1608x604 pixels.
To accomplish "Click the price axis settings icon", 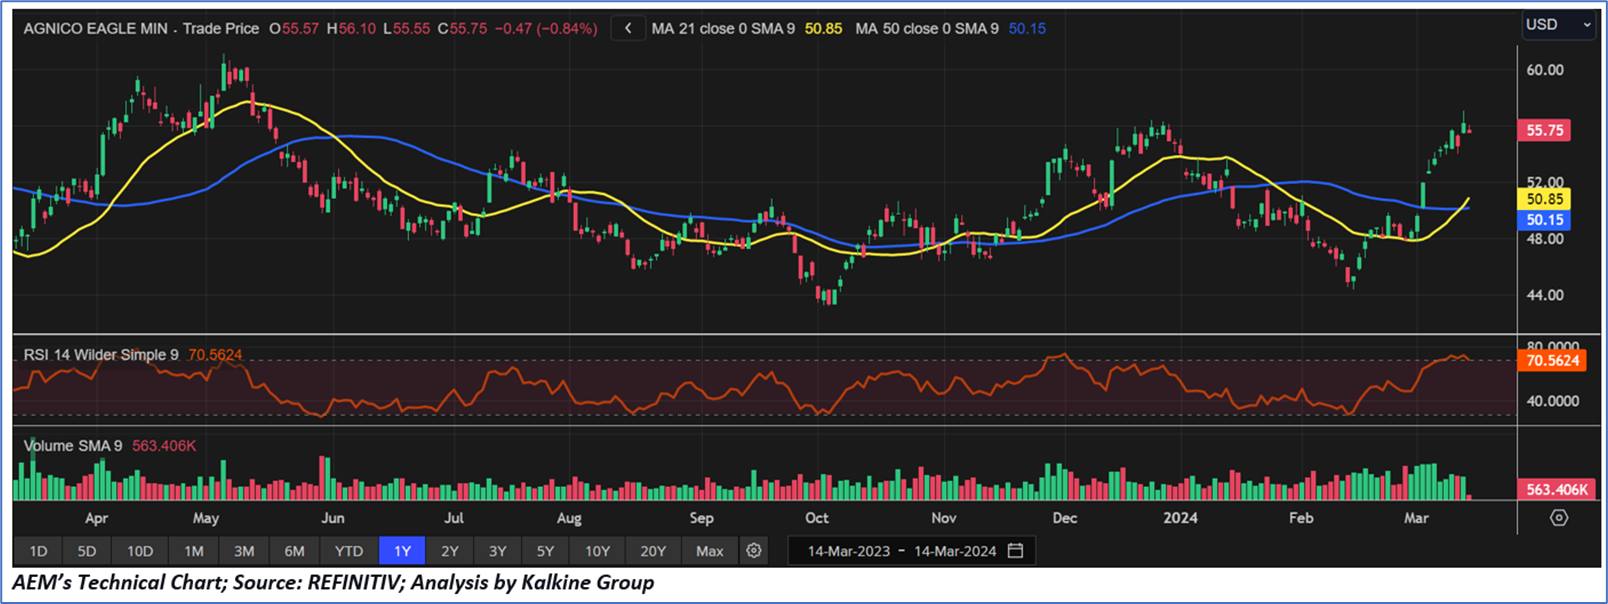I will pyautogui.click(x=1558, y=518).
